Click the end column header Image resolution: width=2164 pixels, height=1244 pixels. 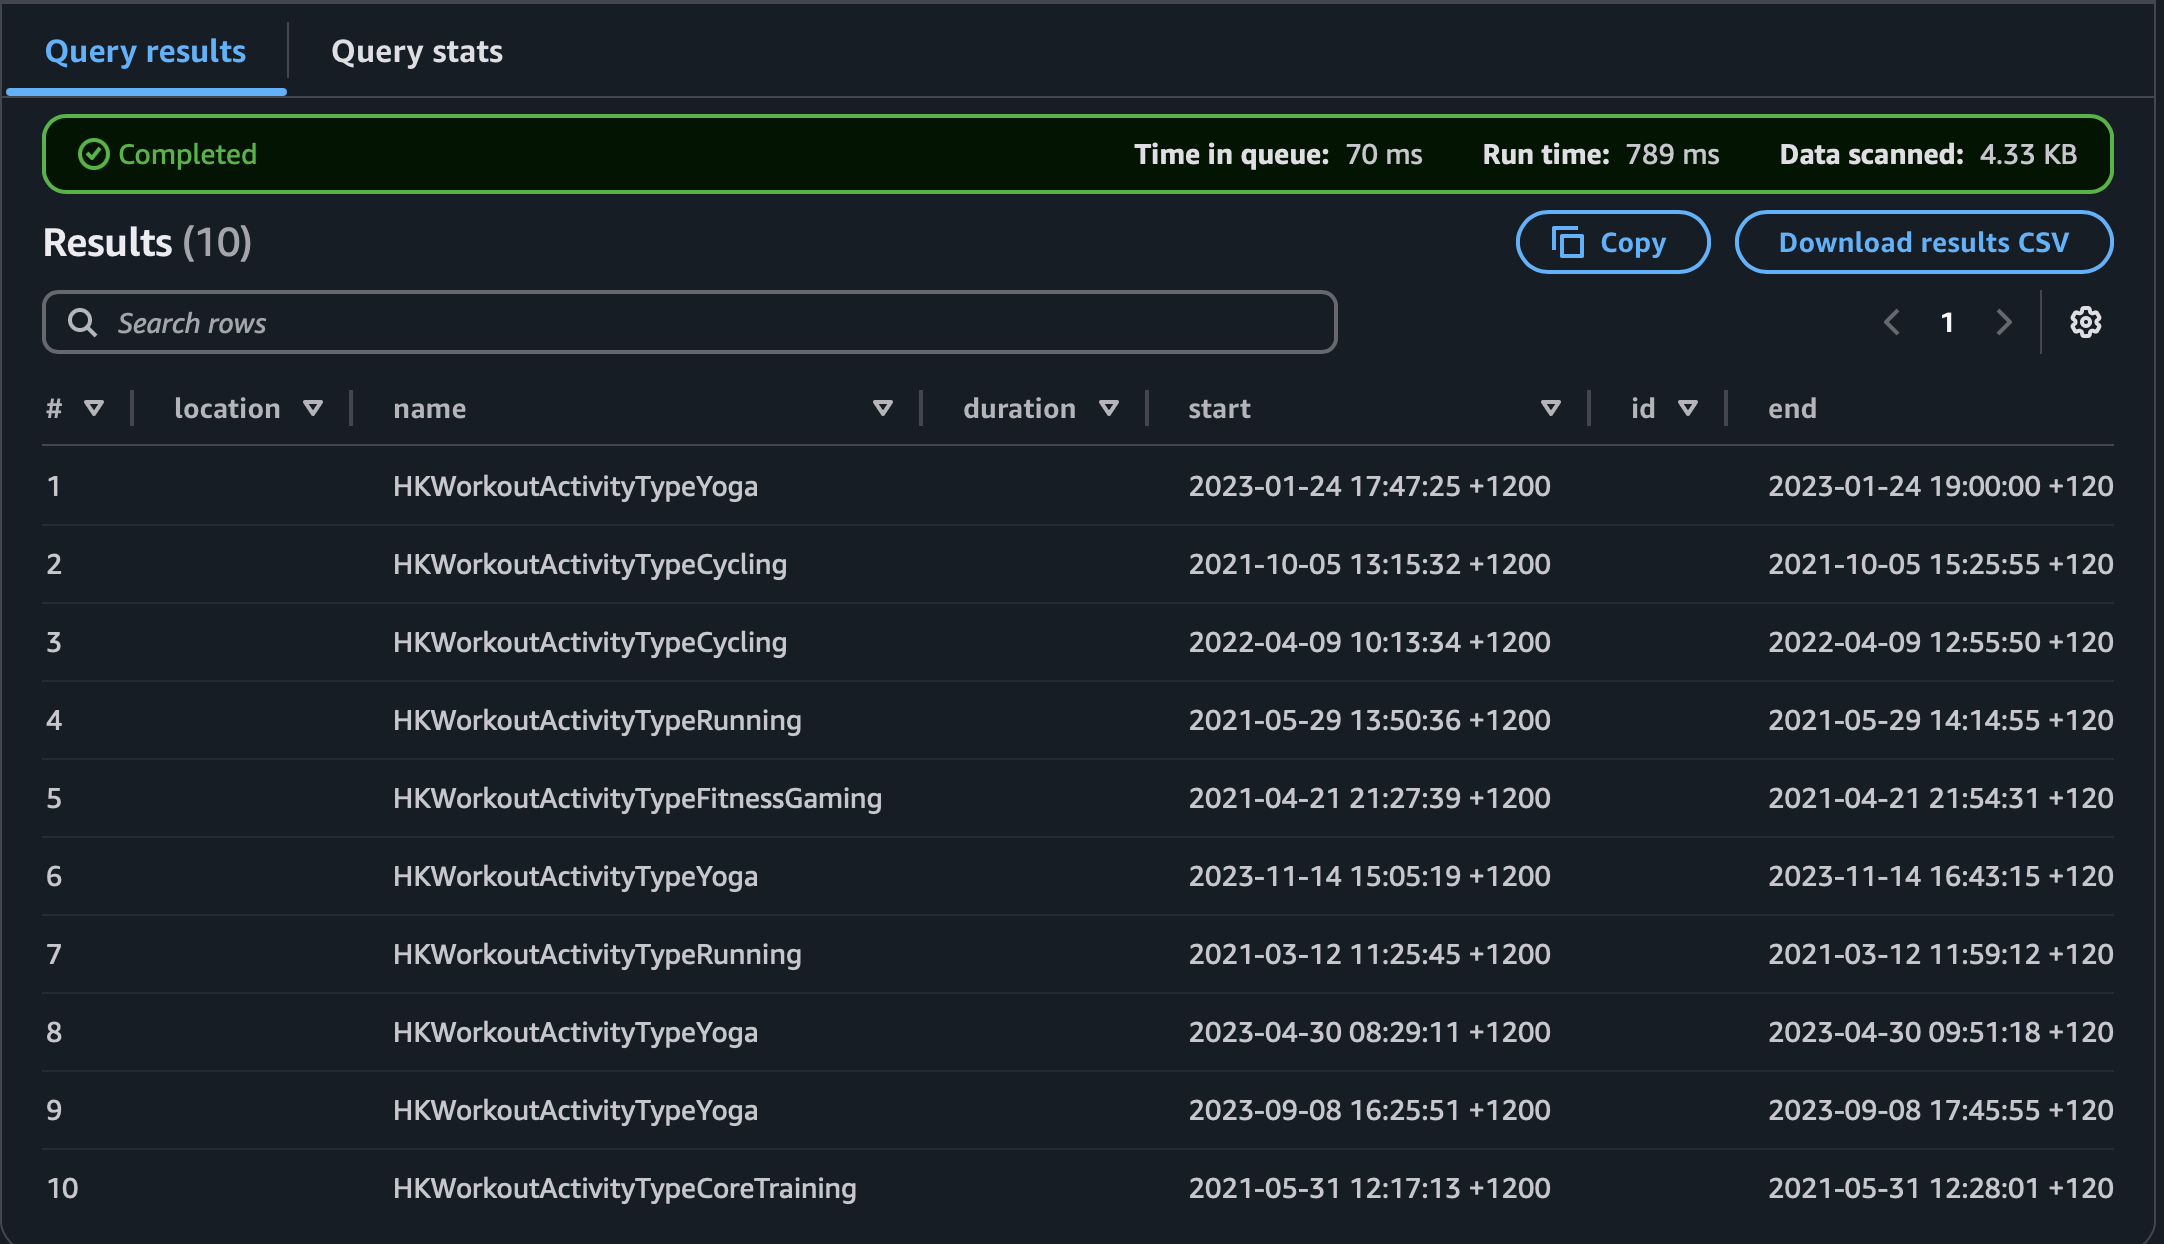point(1792,408)
